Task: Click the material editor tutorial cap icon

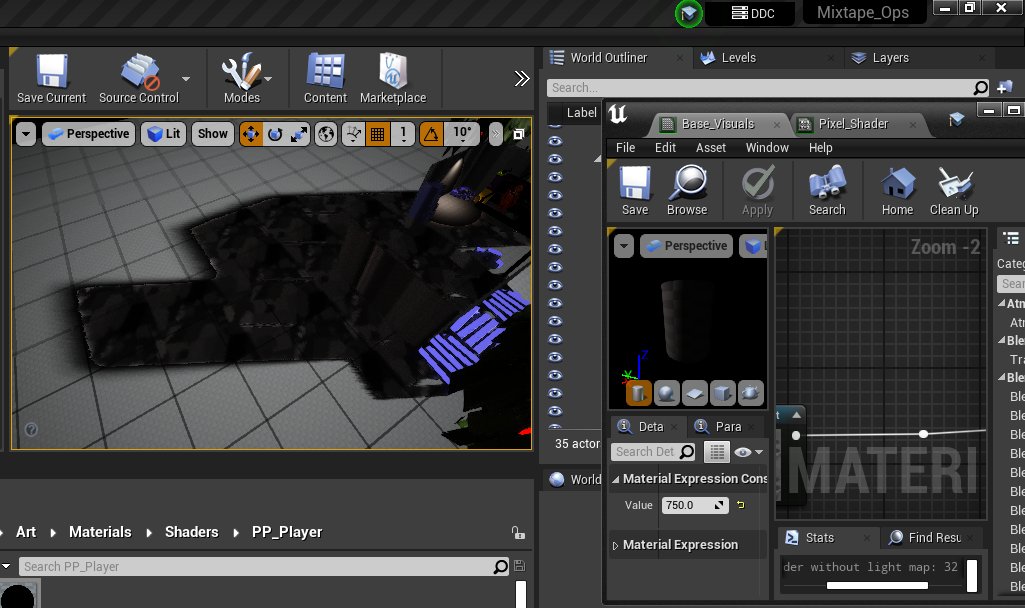Action: (956, 119)
